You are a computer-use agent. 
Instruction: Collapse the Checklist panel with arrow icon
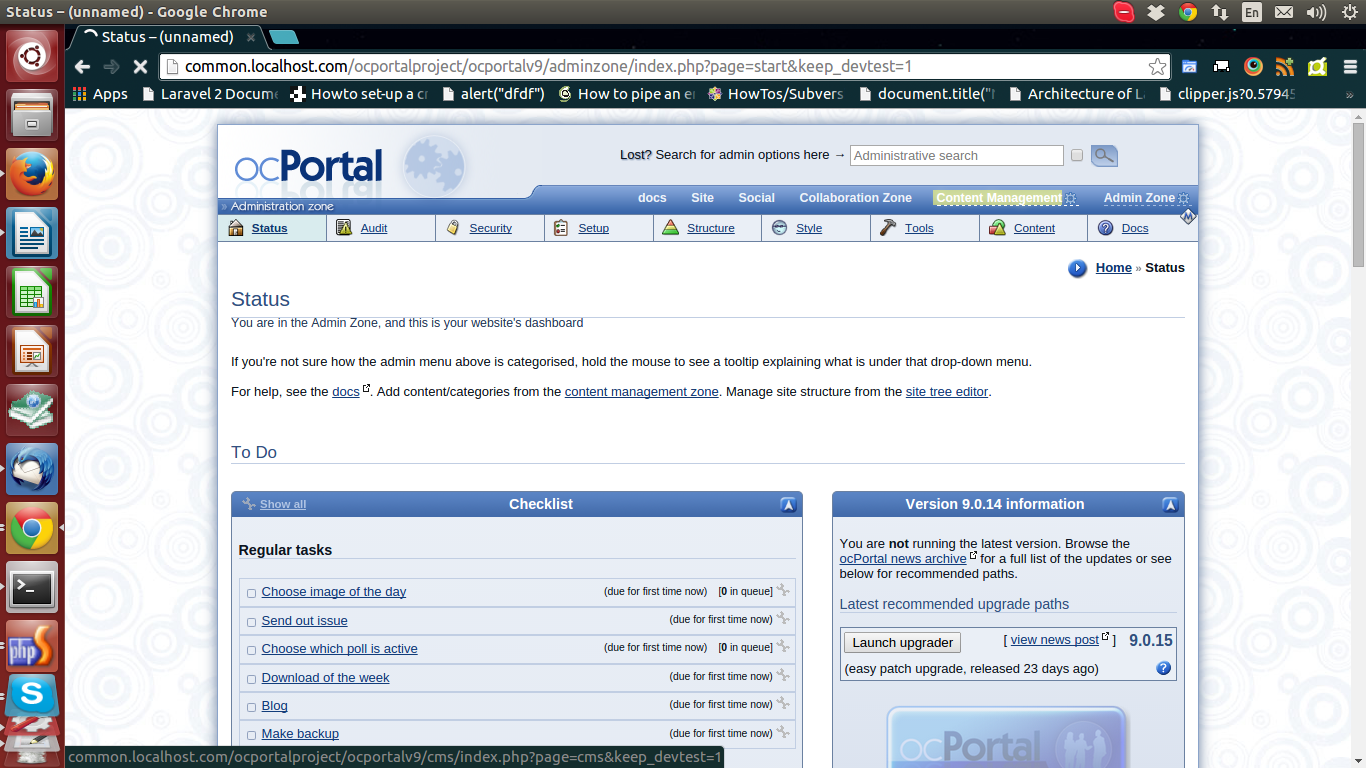pyautogui.click(x=788, y=505)
